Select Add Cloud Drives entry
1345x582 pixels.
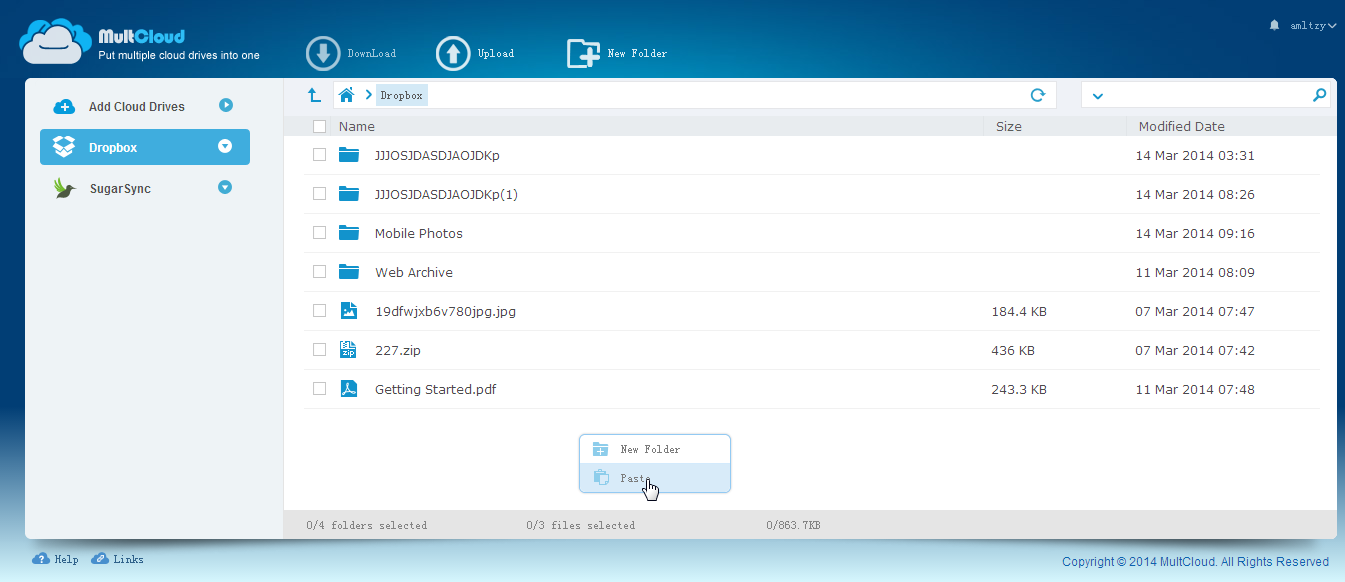pyautogui.click(x=145, y=106)
